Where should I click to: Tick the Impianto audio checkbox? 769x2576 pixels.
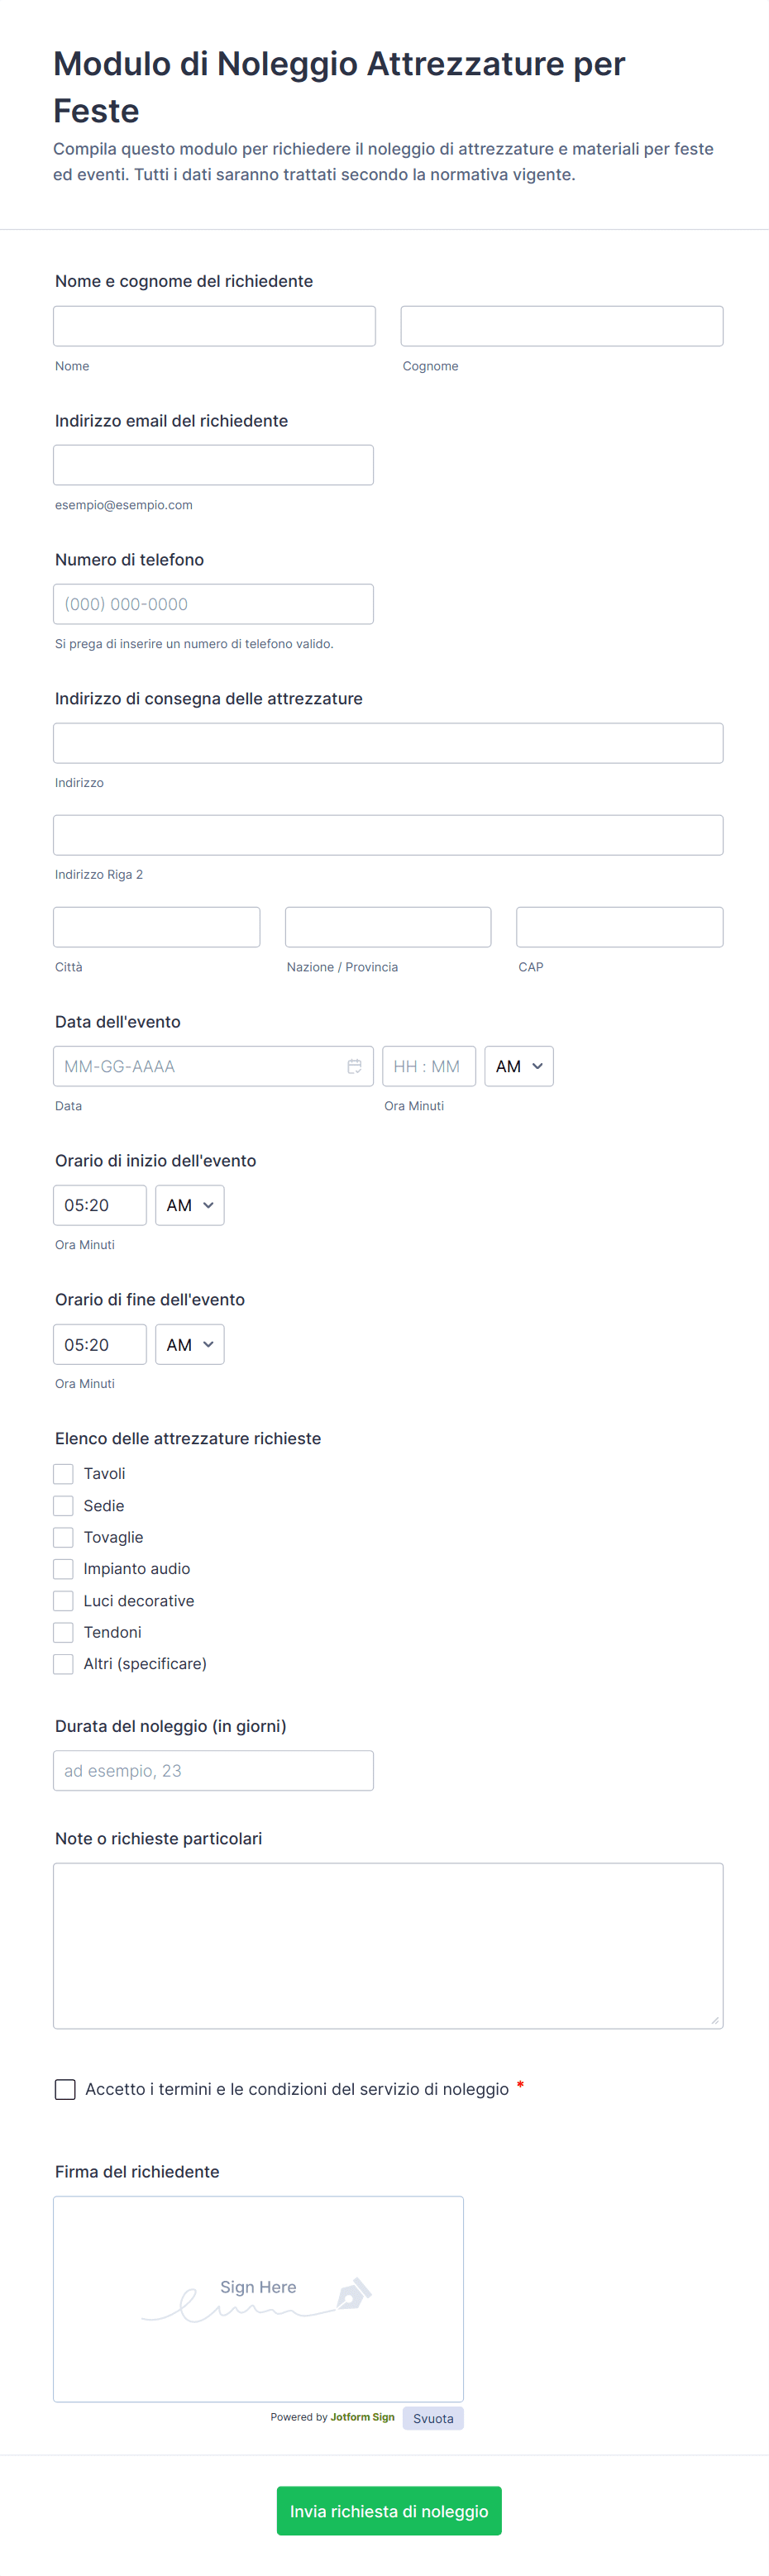tap(63, 1568)
